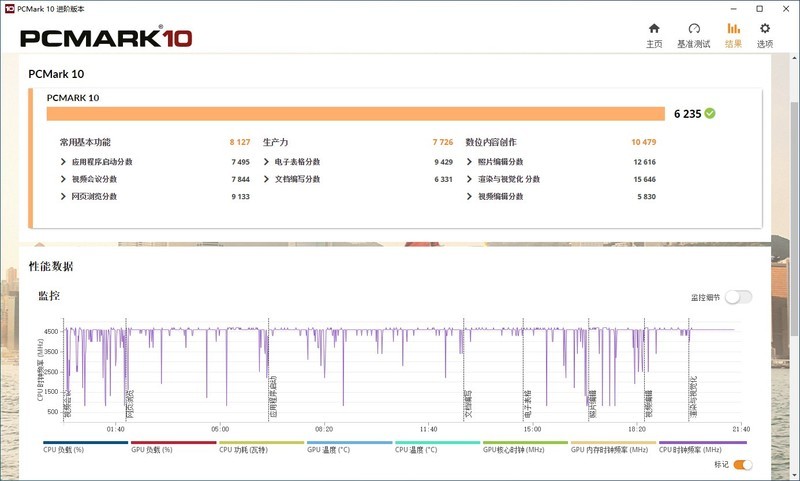This screenshot has width=800, height=481.
Task: Expand 电子表格分数 row
Action: coord(267,162)
